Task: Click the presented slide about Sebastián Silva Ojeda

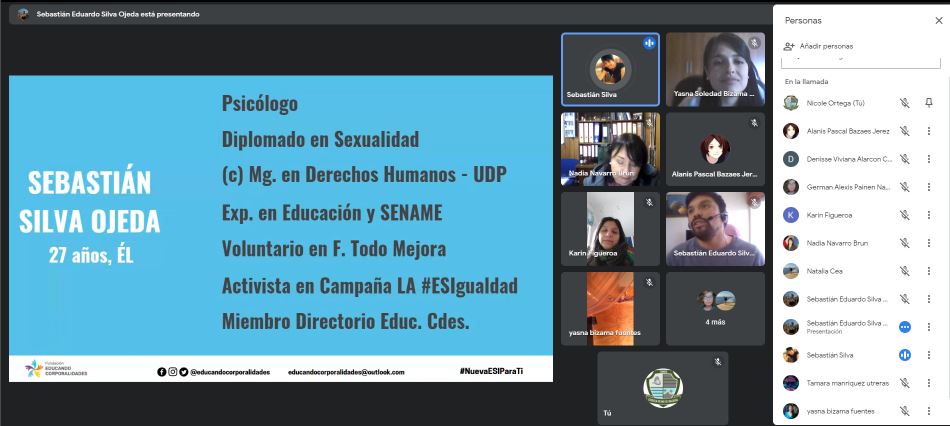Action: click(280, 228)
